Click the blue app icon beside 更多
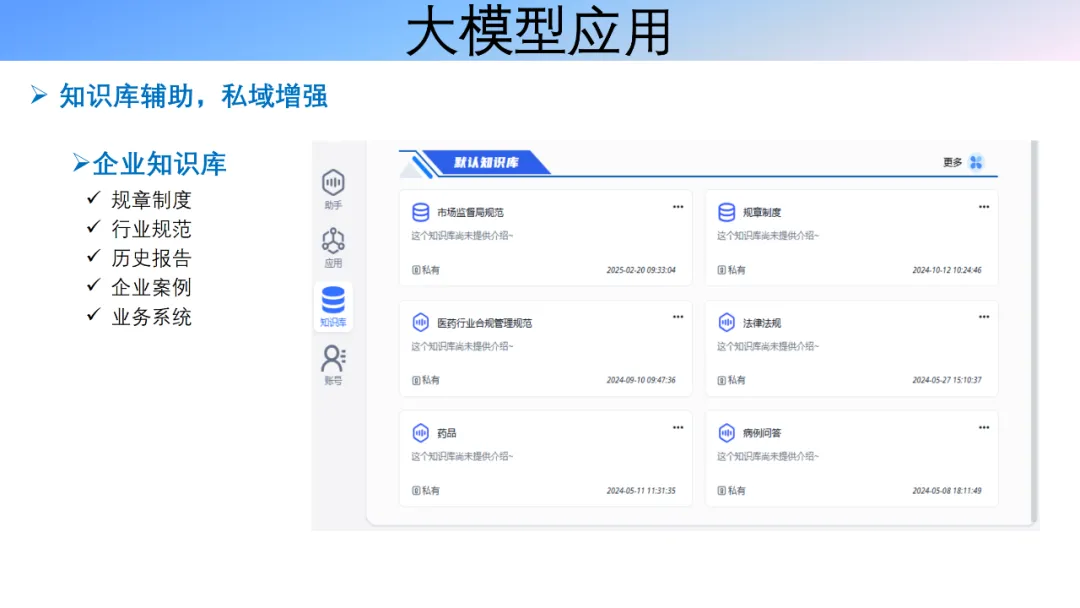1080x608 pixels. pos(976,161)
